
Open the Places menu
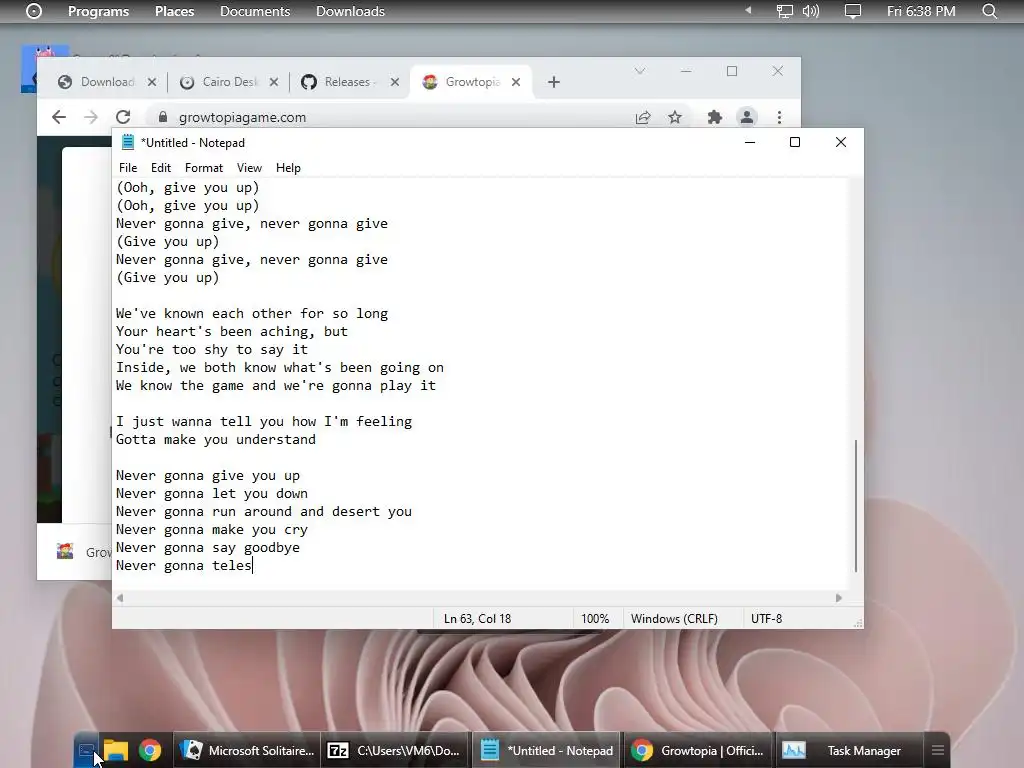174,11
